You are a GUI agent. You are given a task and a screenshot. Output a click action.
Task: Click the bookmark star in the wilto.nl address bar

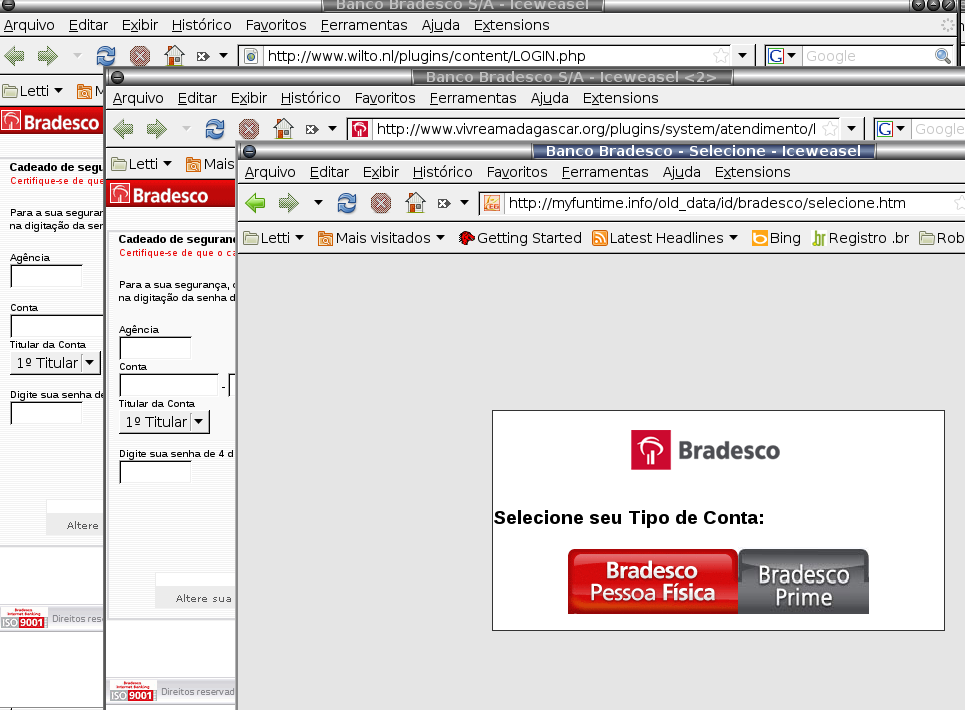[721, 56]
